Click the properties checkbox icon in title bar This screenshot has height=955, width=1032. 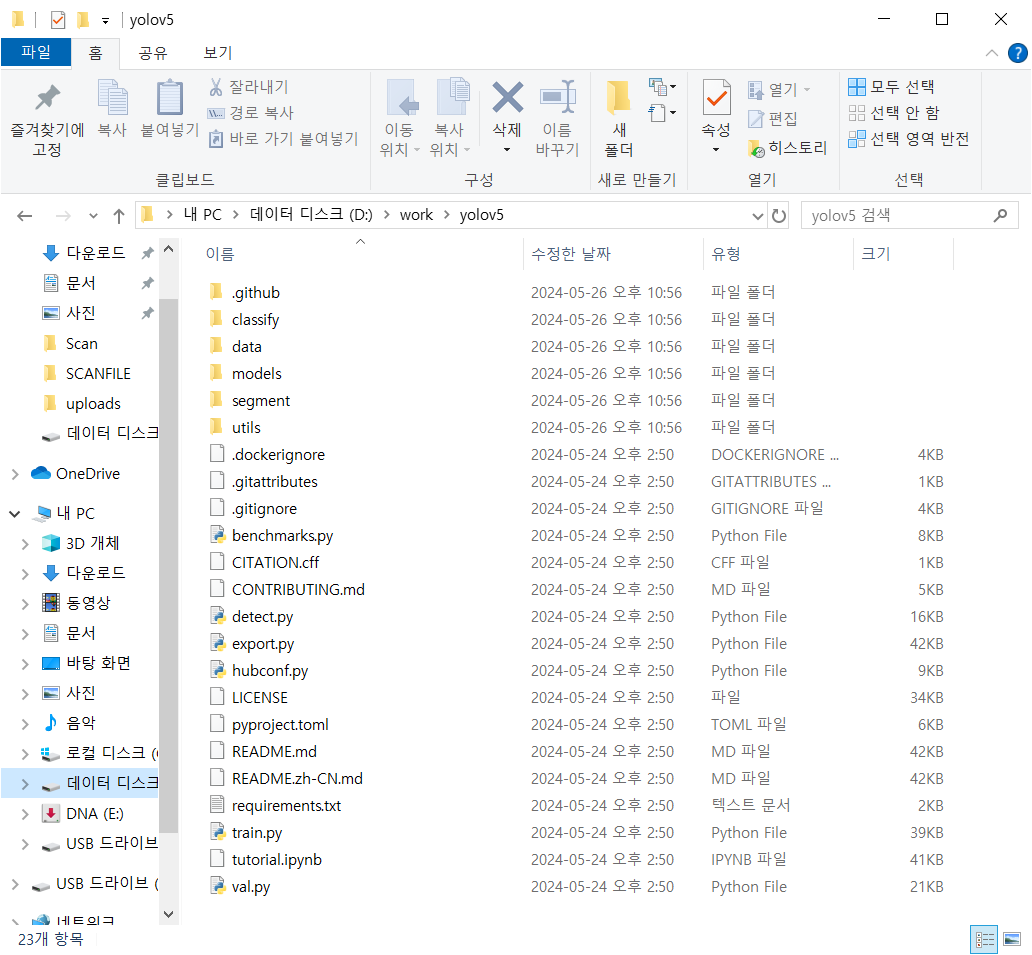pyautogui.click(x=58, y=20)
